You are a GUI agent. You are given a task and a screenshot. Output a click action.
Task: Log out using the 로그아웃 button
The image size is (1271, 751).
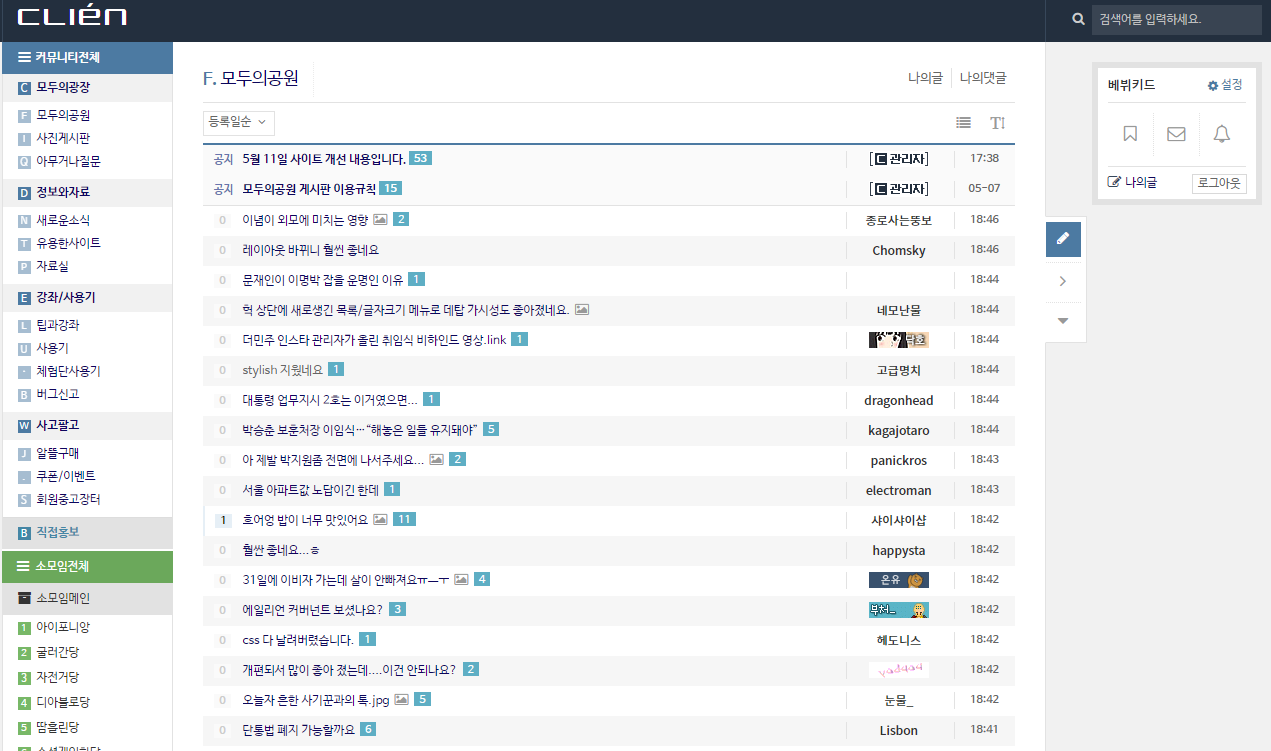click(x=1218, y=184)
